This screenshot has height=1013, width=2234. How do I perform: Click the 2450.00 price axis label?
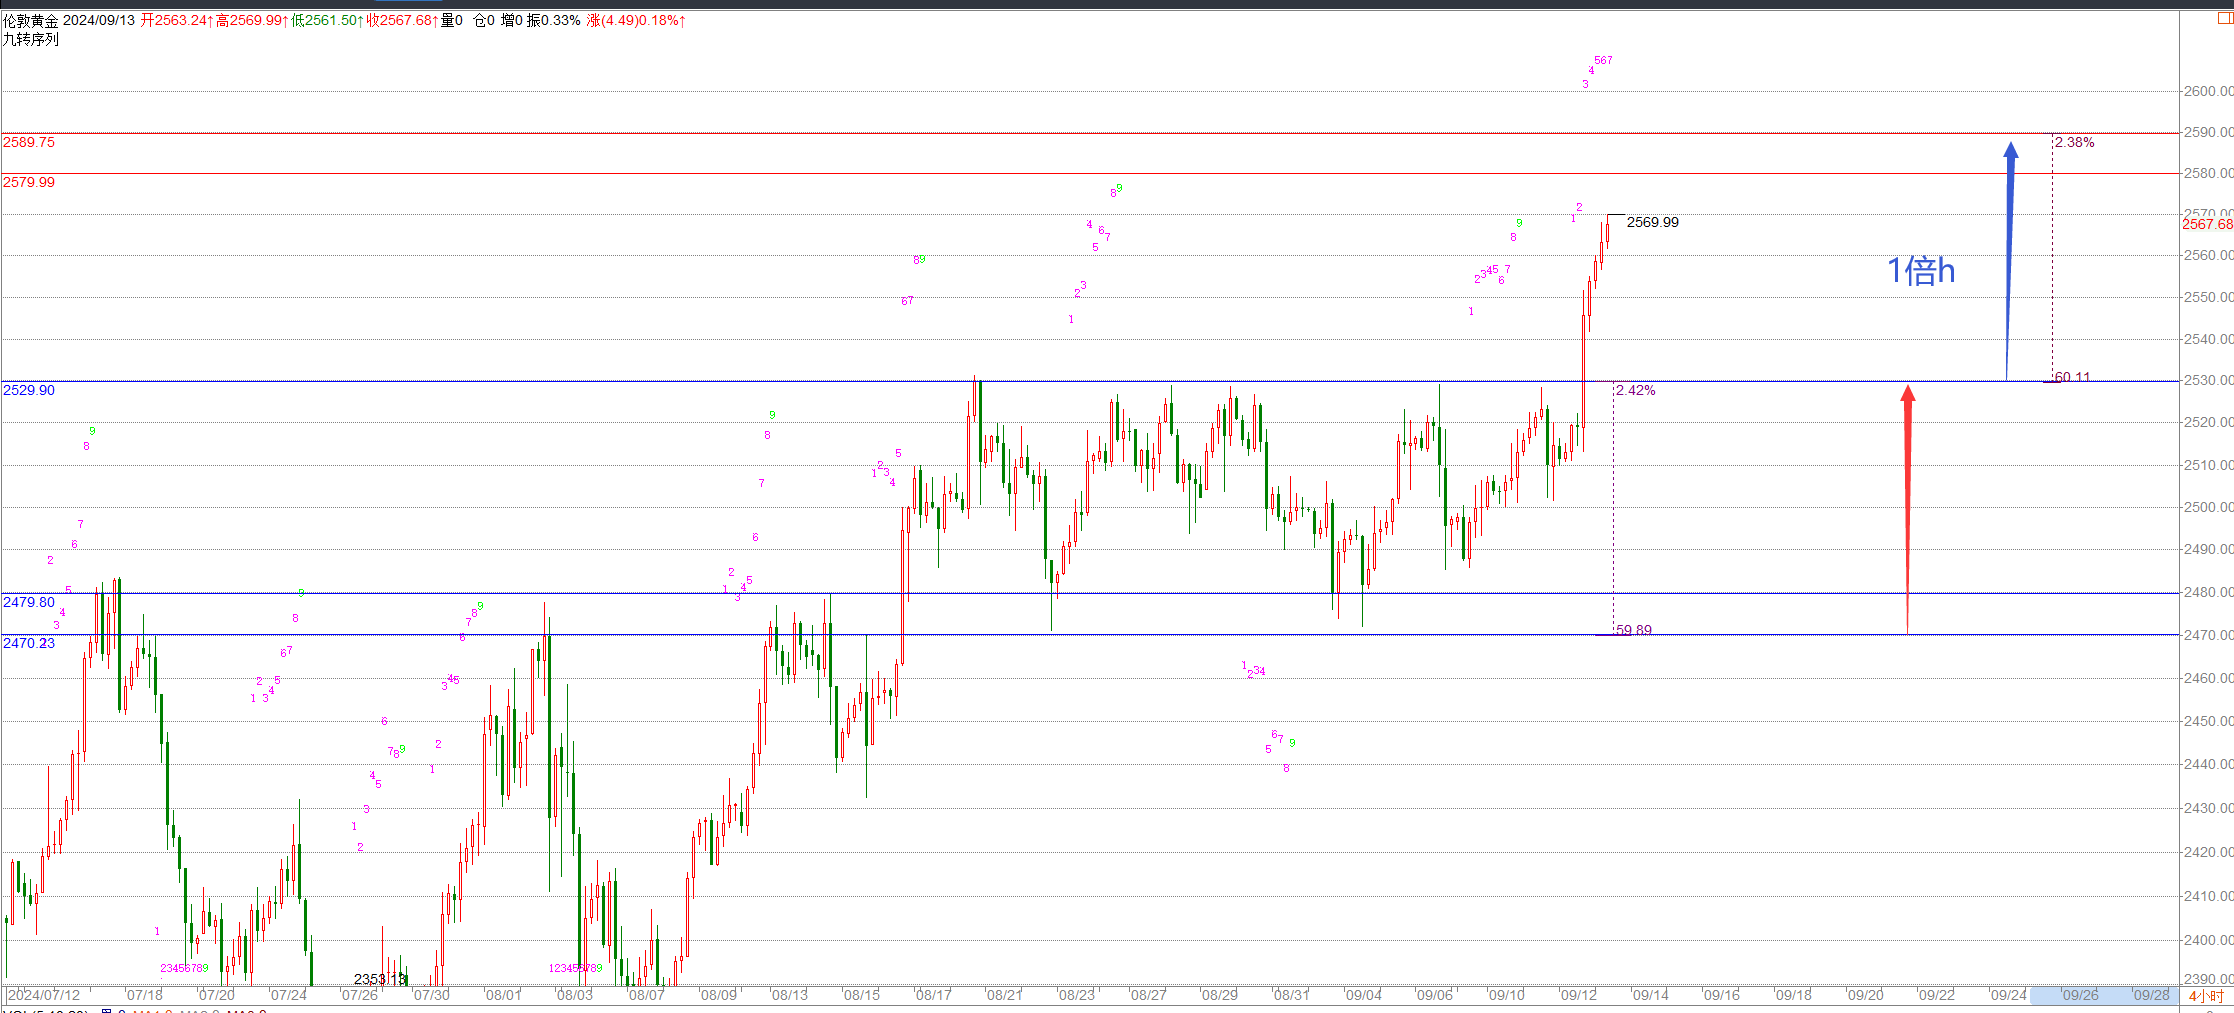[x=2208, y=721]
